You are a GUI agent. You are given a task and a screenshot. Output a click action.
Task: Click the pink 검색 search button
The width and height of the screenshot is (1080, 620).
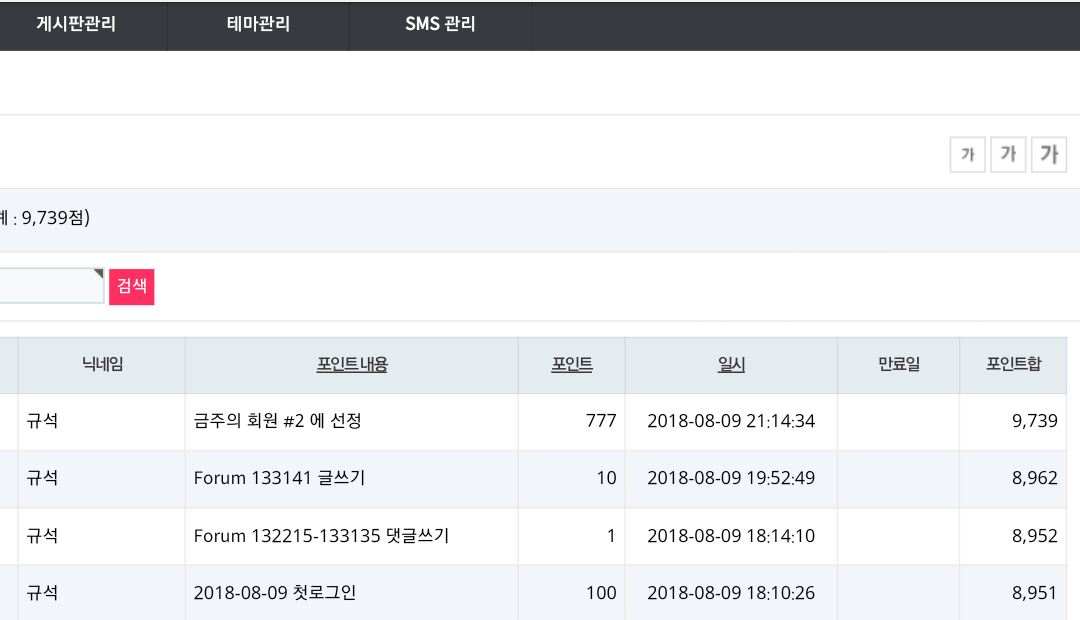132,287
